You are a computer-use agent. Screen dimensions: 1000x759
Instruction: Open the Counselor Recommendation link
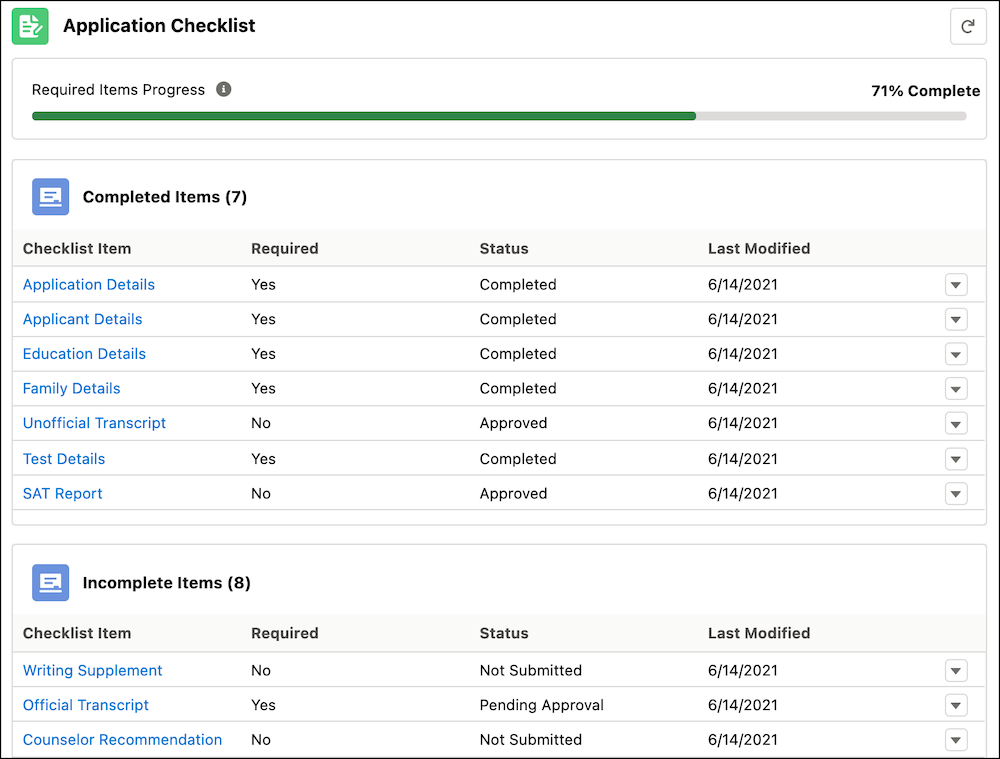coord(122,740)
